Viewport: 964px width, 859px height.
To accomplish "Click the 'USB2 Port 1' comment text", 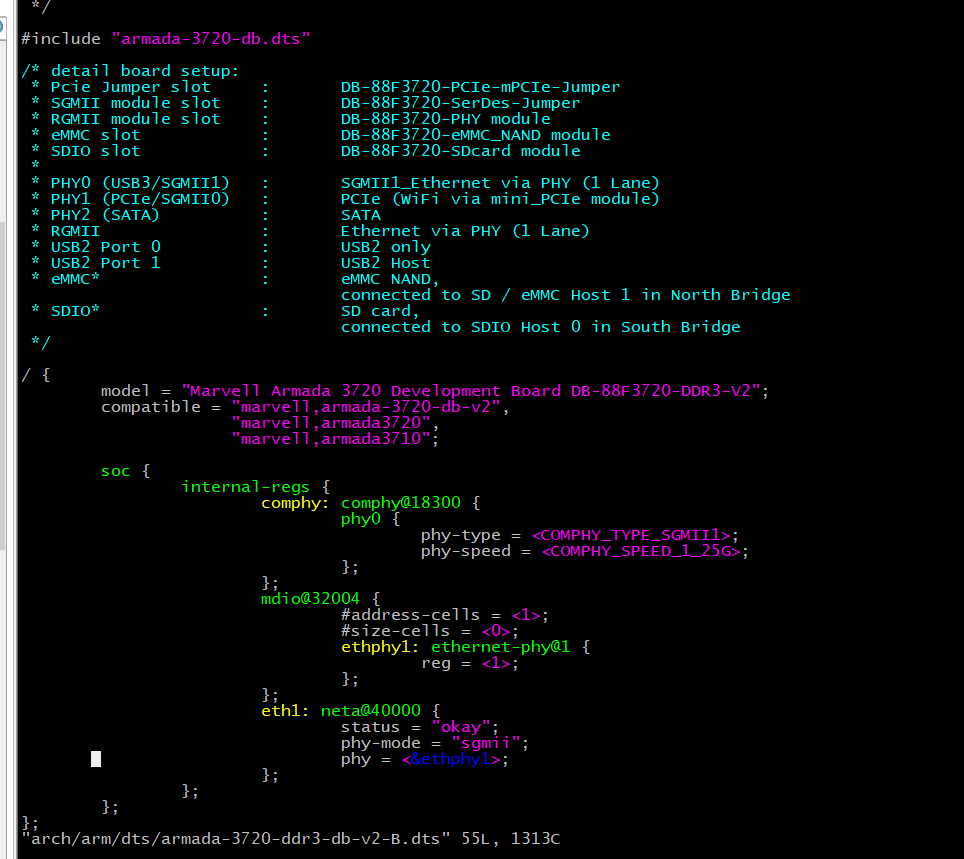I will click(x=105, y=263).
